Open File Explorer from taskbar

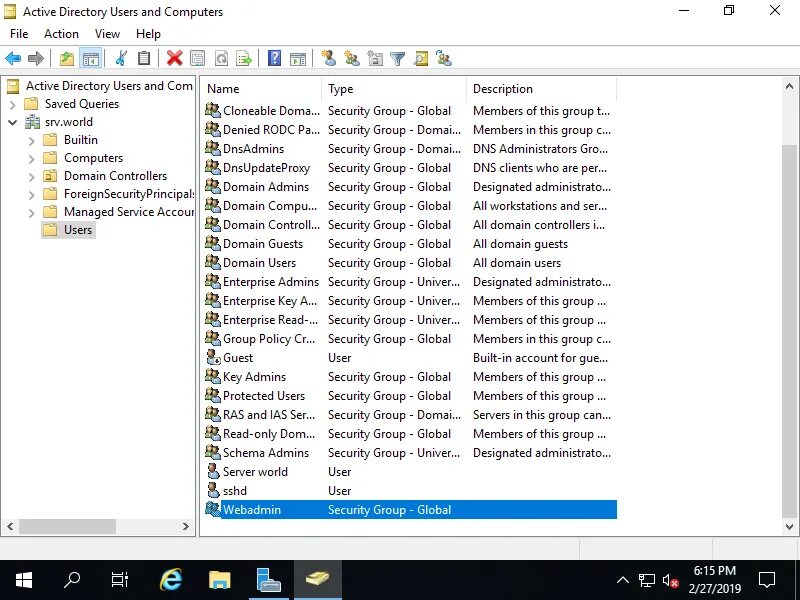click(220, 580)
